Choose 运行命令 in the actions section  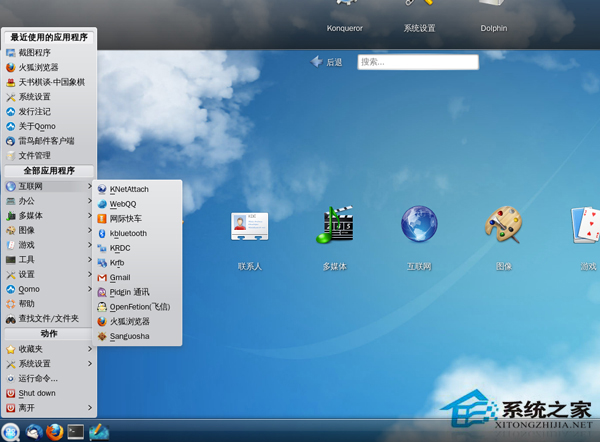[38, 379]
